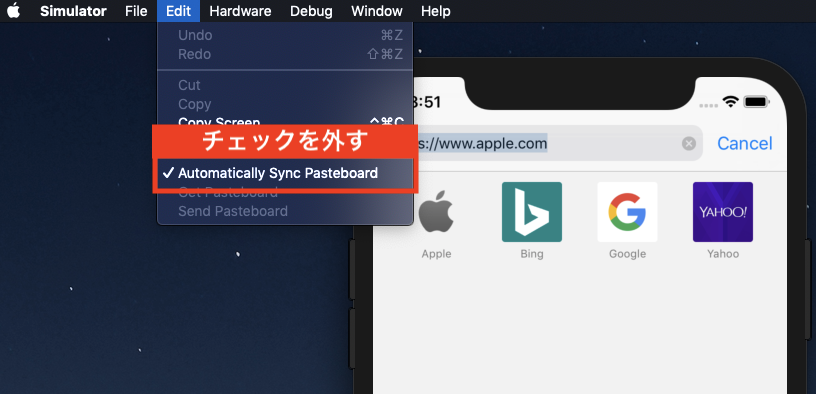816x394 pixels.
Task: Choose Cut in the Edit menu
Action: coord(285,85)
